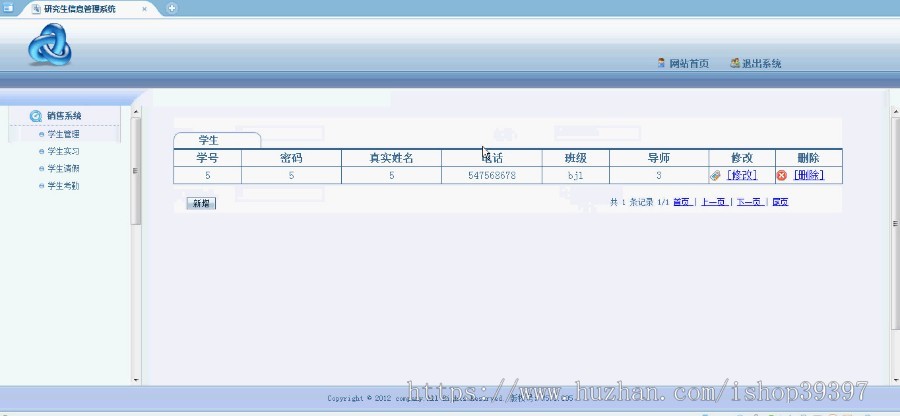Viewport: 900px width, 416px height.
Task: Click the main page scrollbar down arrow
Action: click(895, 380)
